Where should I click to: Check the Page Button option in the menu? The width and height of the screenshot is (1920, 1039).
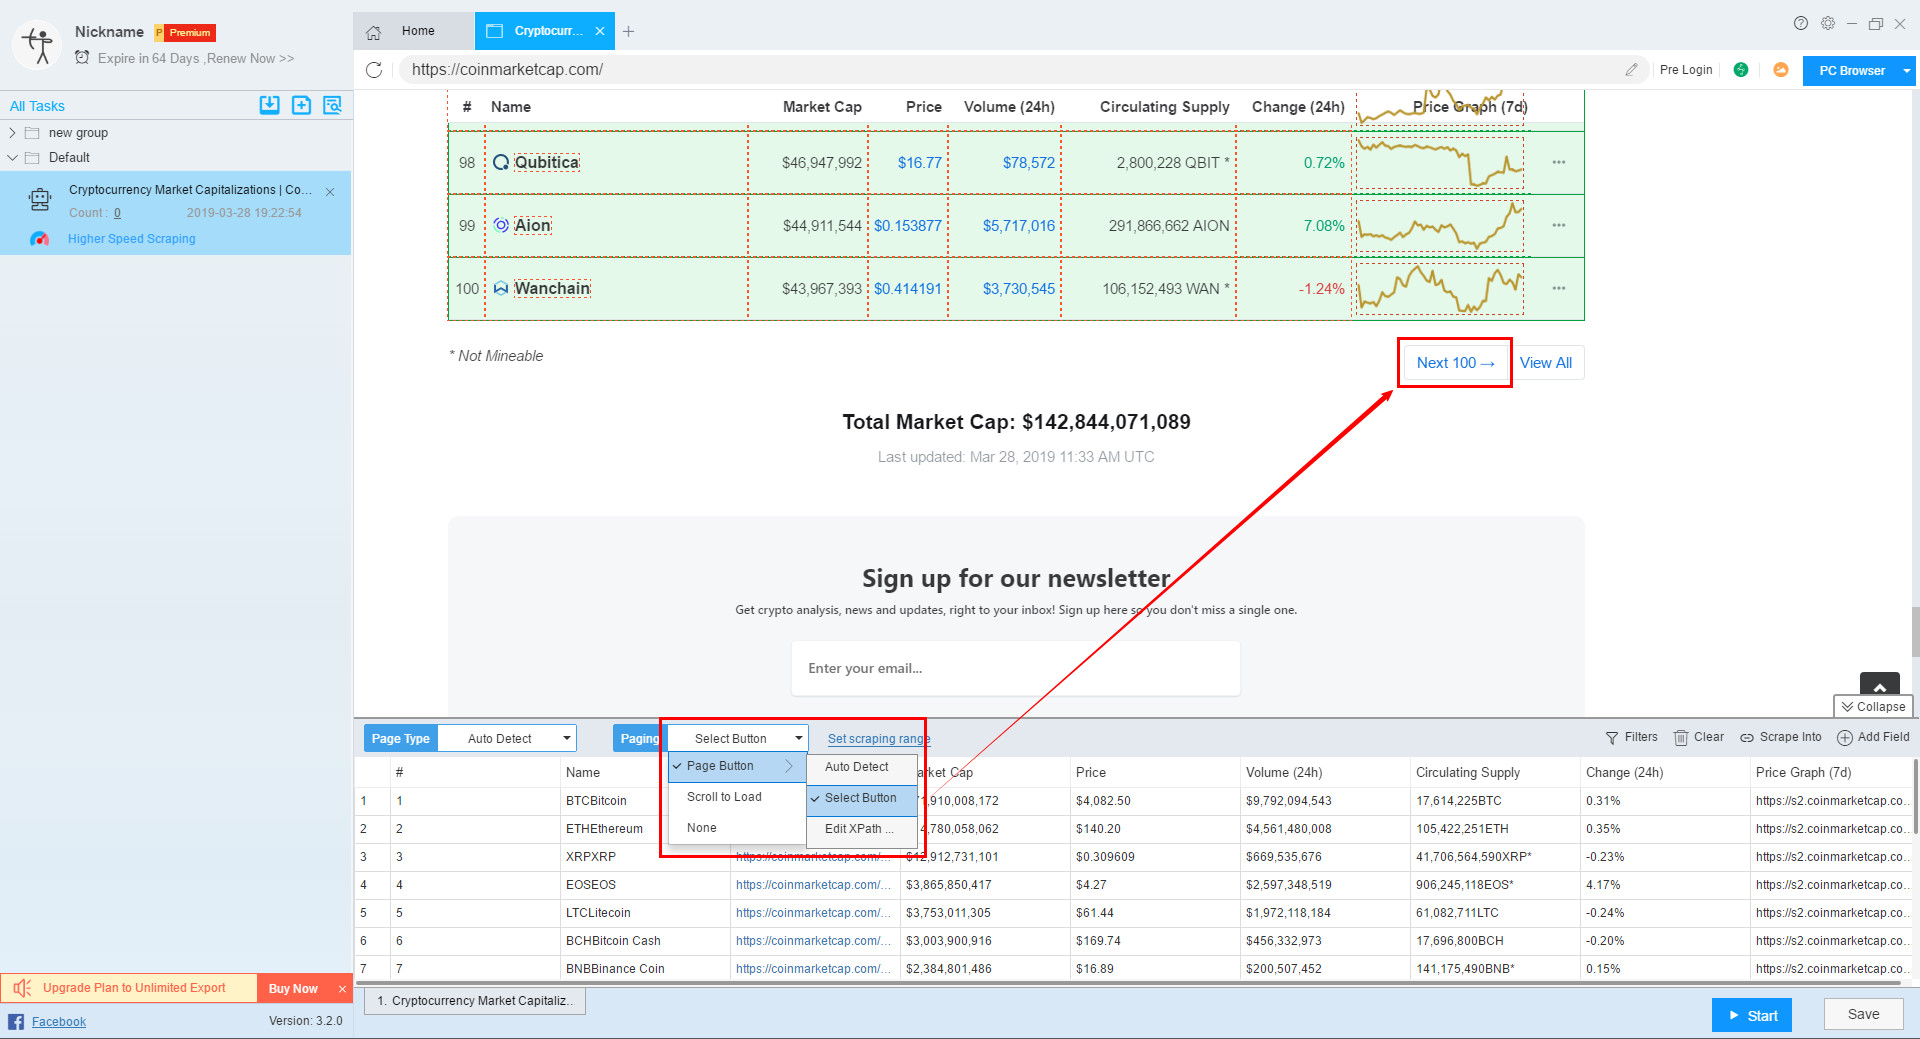(x=720, y=766)
